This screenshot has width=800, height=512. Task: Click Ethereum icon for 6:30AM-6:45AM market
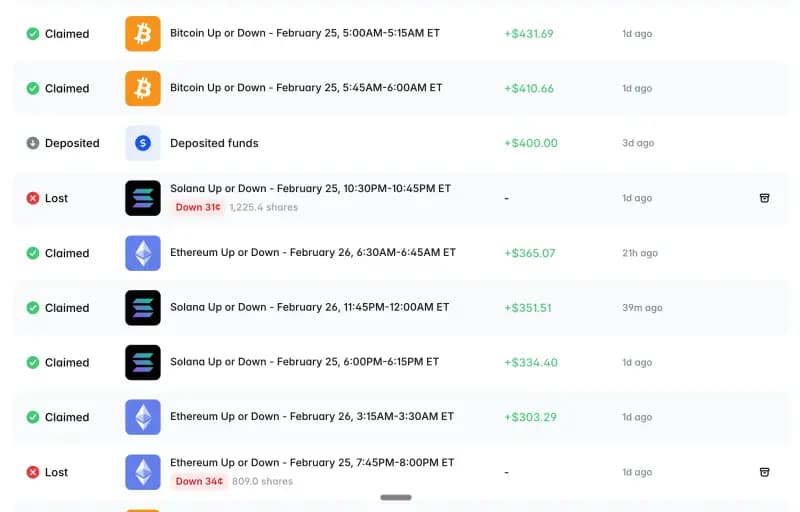coord(142,253)
